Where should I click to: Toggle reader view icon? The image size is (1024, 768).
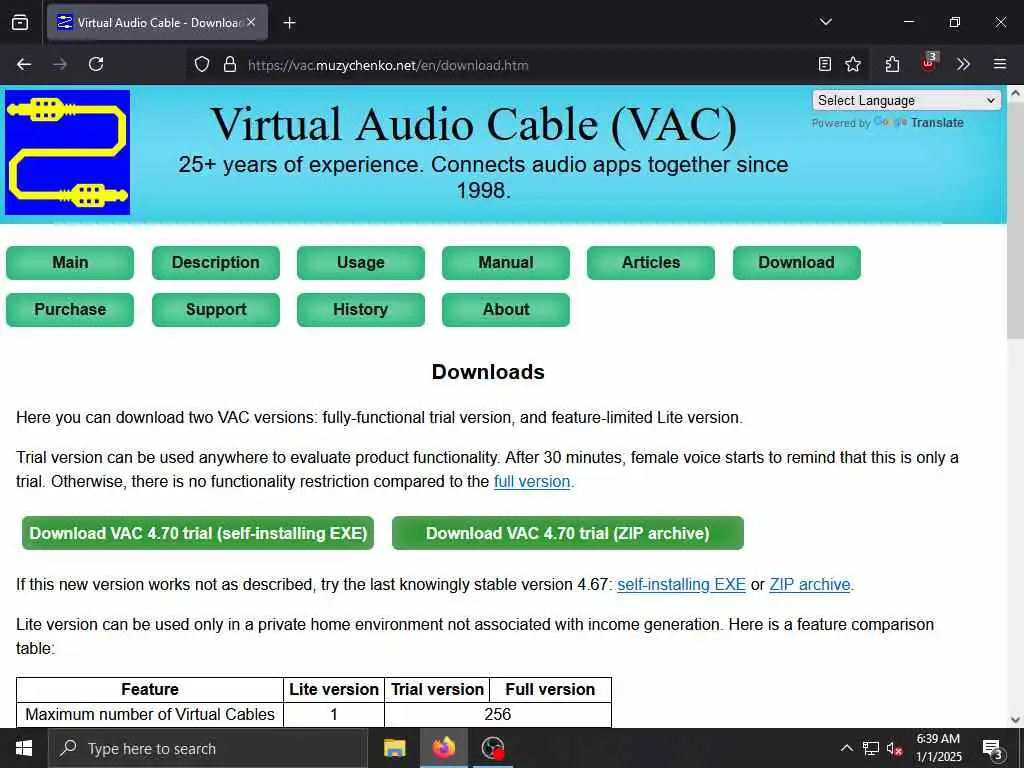pyautogui.click(x=825, y=64)
